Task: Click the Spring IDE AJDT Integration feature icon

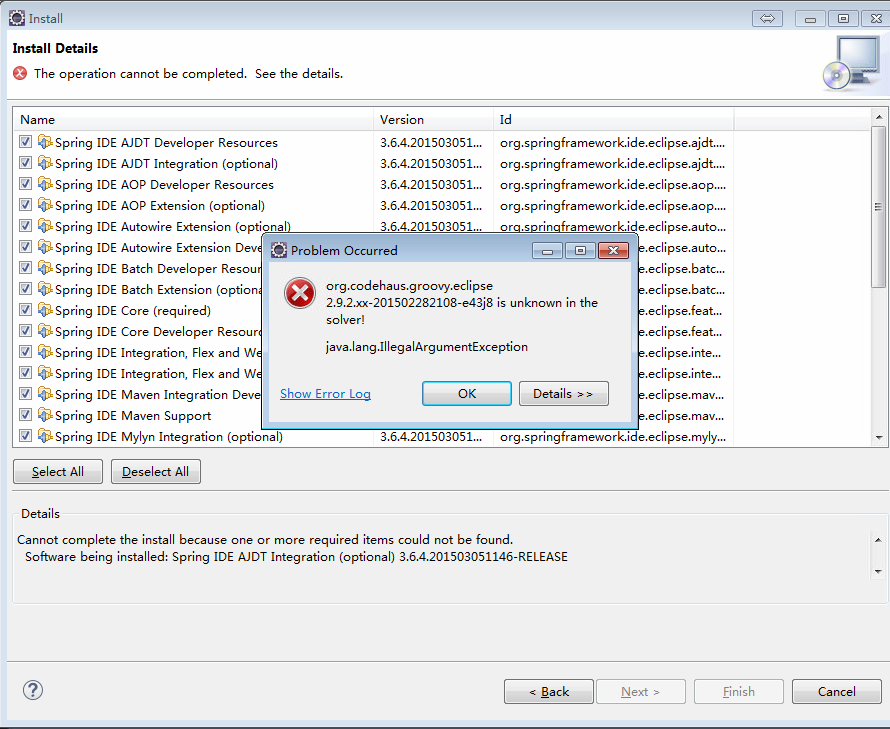Action: tap(45, 162)
